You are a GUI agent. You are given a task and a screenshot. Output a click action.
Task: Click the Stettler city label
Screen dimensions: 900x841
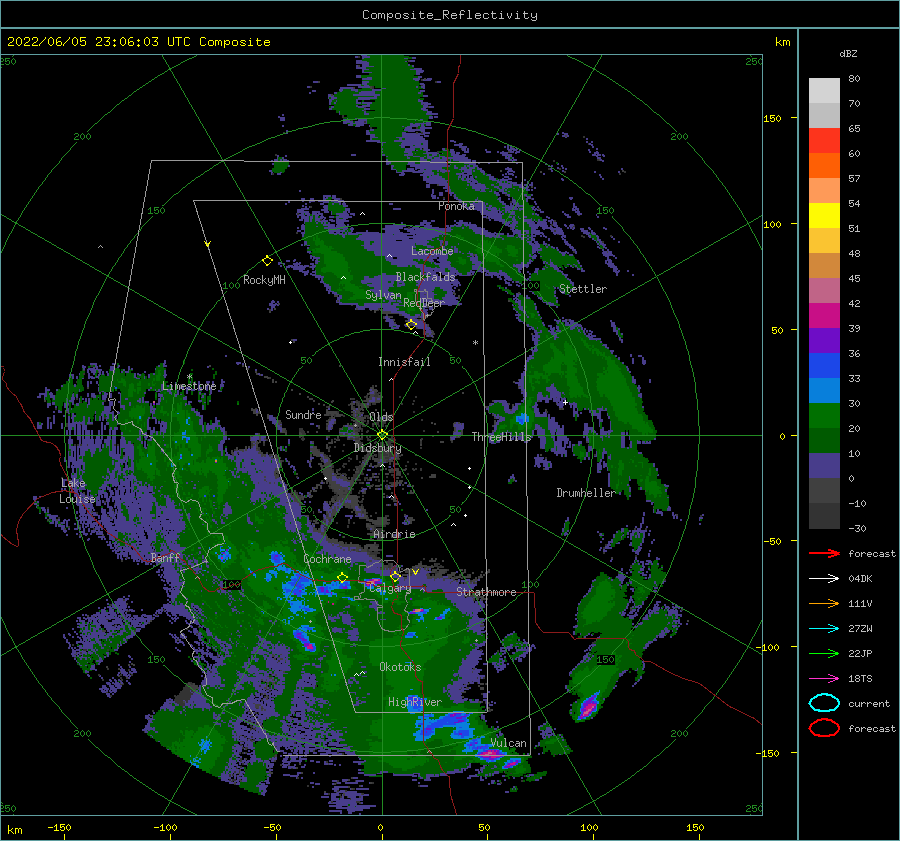click(583, 289)
